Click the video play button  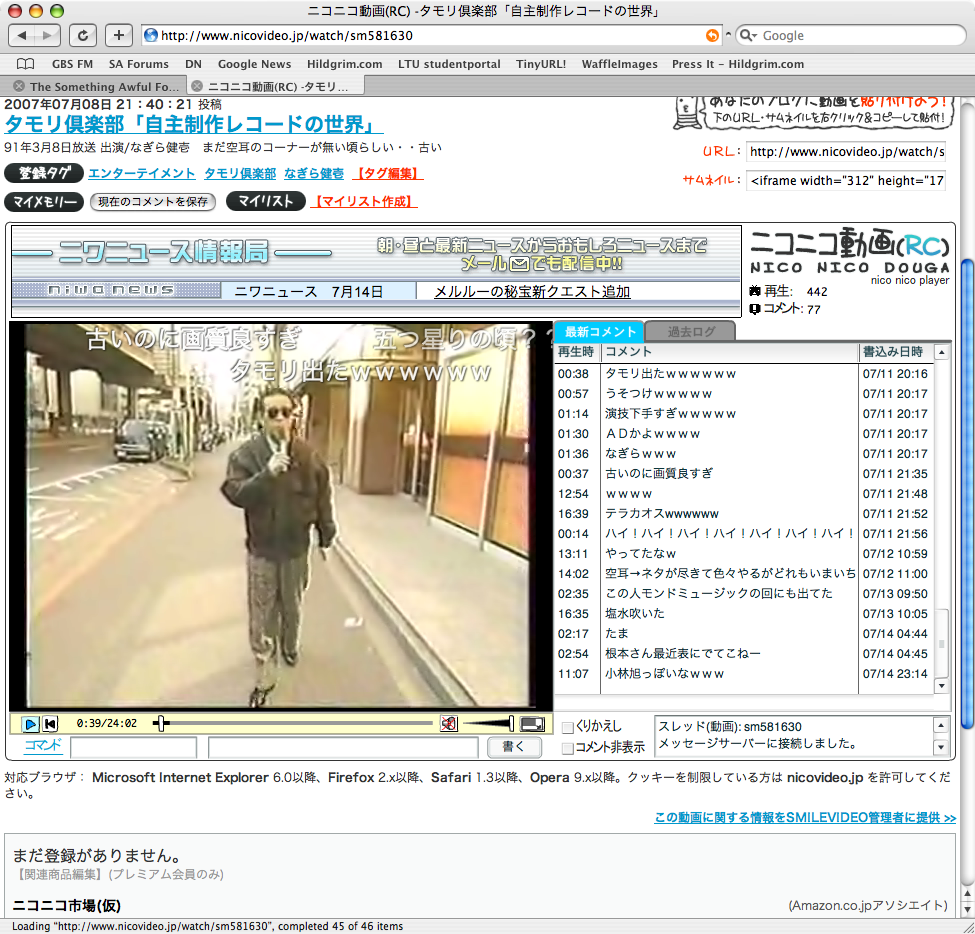pos(30,724)
